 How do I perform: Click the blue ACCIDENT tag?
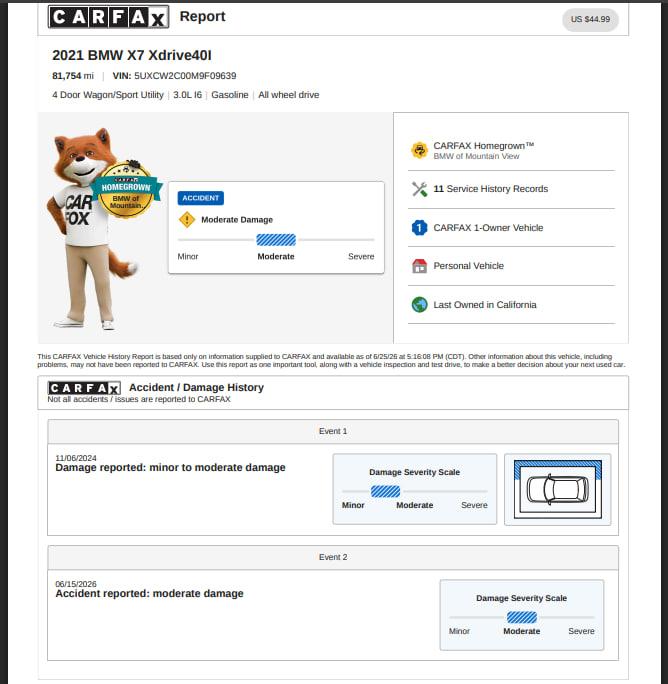click(x=201, y=198)
